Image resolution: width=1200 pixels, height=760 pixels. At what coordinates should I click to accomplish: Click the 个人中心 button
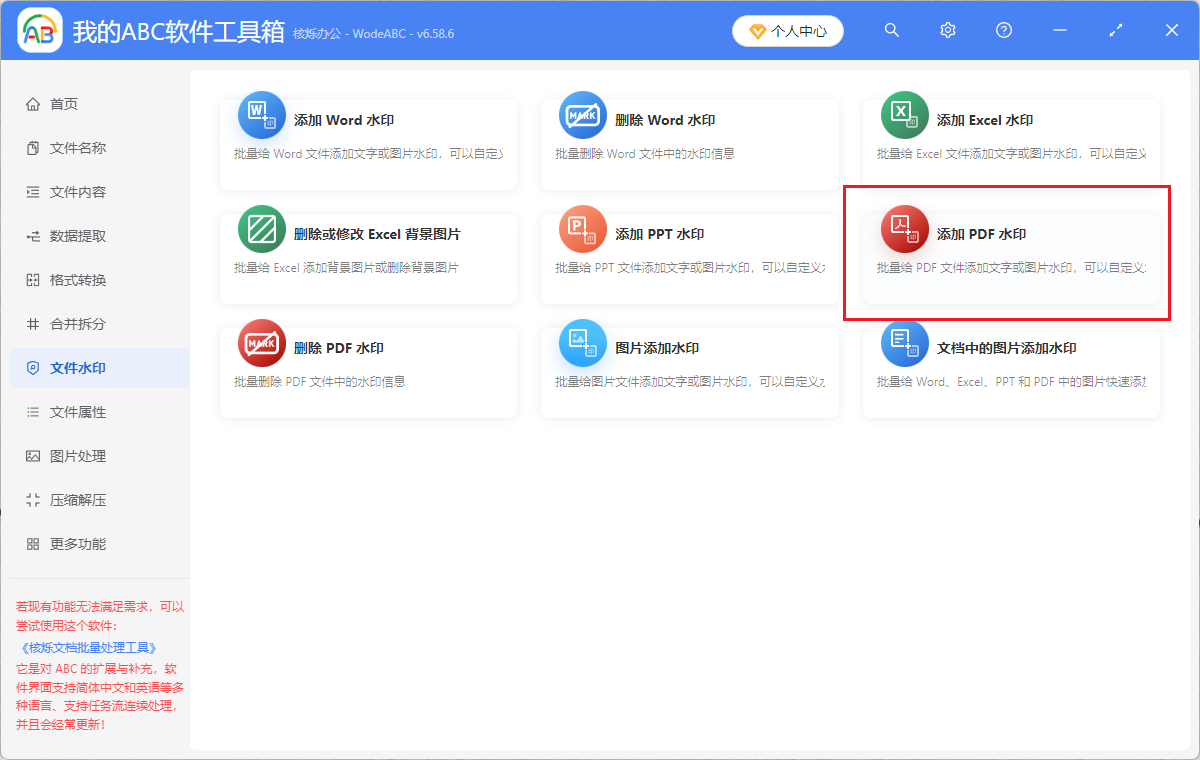[788, 31]
